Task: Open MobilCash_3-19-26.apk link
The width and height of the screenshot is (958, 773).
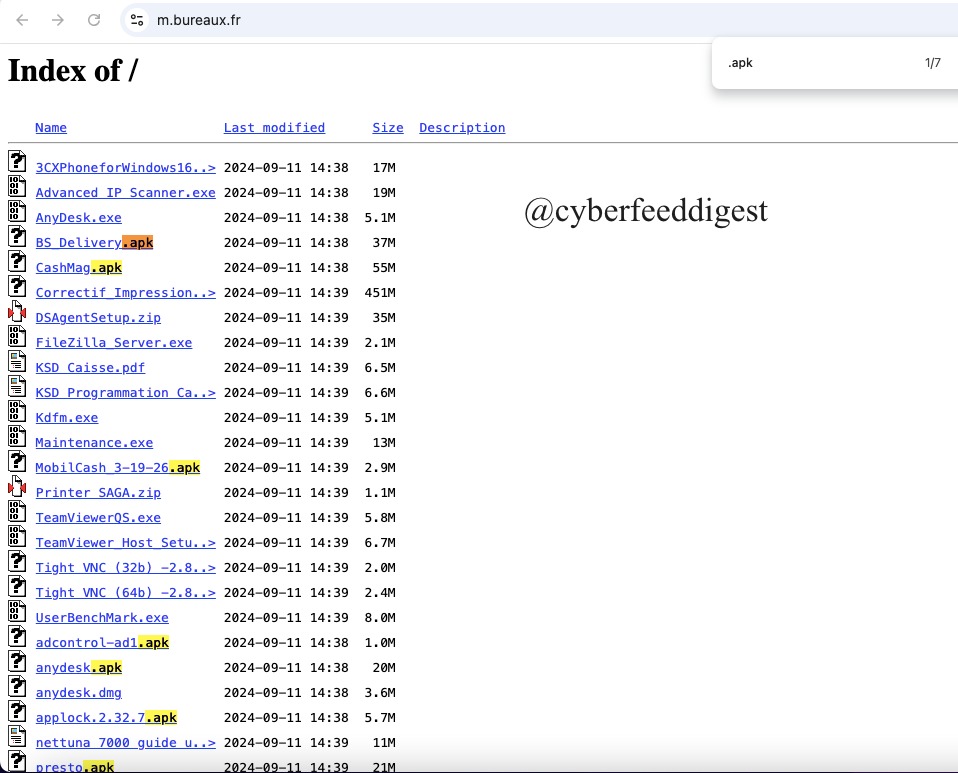Action: tap(117, 468)
